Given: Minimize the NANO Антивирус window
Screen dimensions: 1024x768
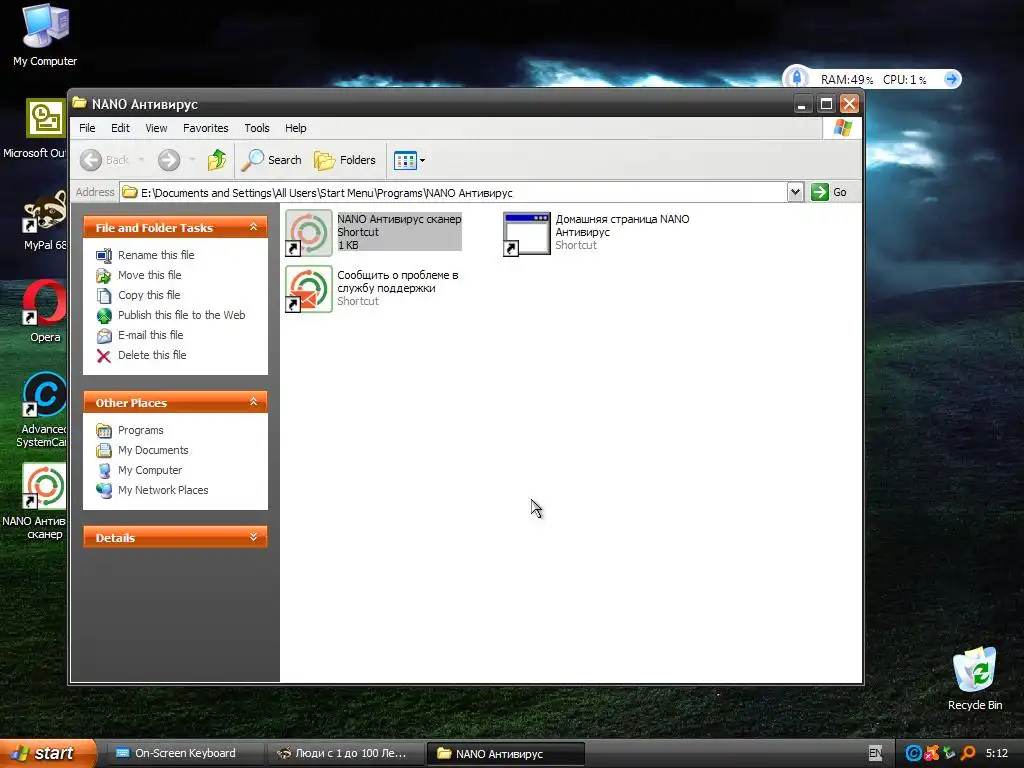Looking at the screenshot, I should (x=802, y=104).
